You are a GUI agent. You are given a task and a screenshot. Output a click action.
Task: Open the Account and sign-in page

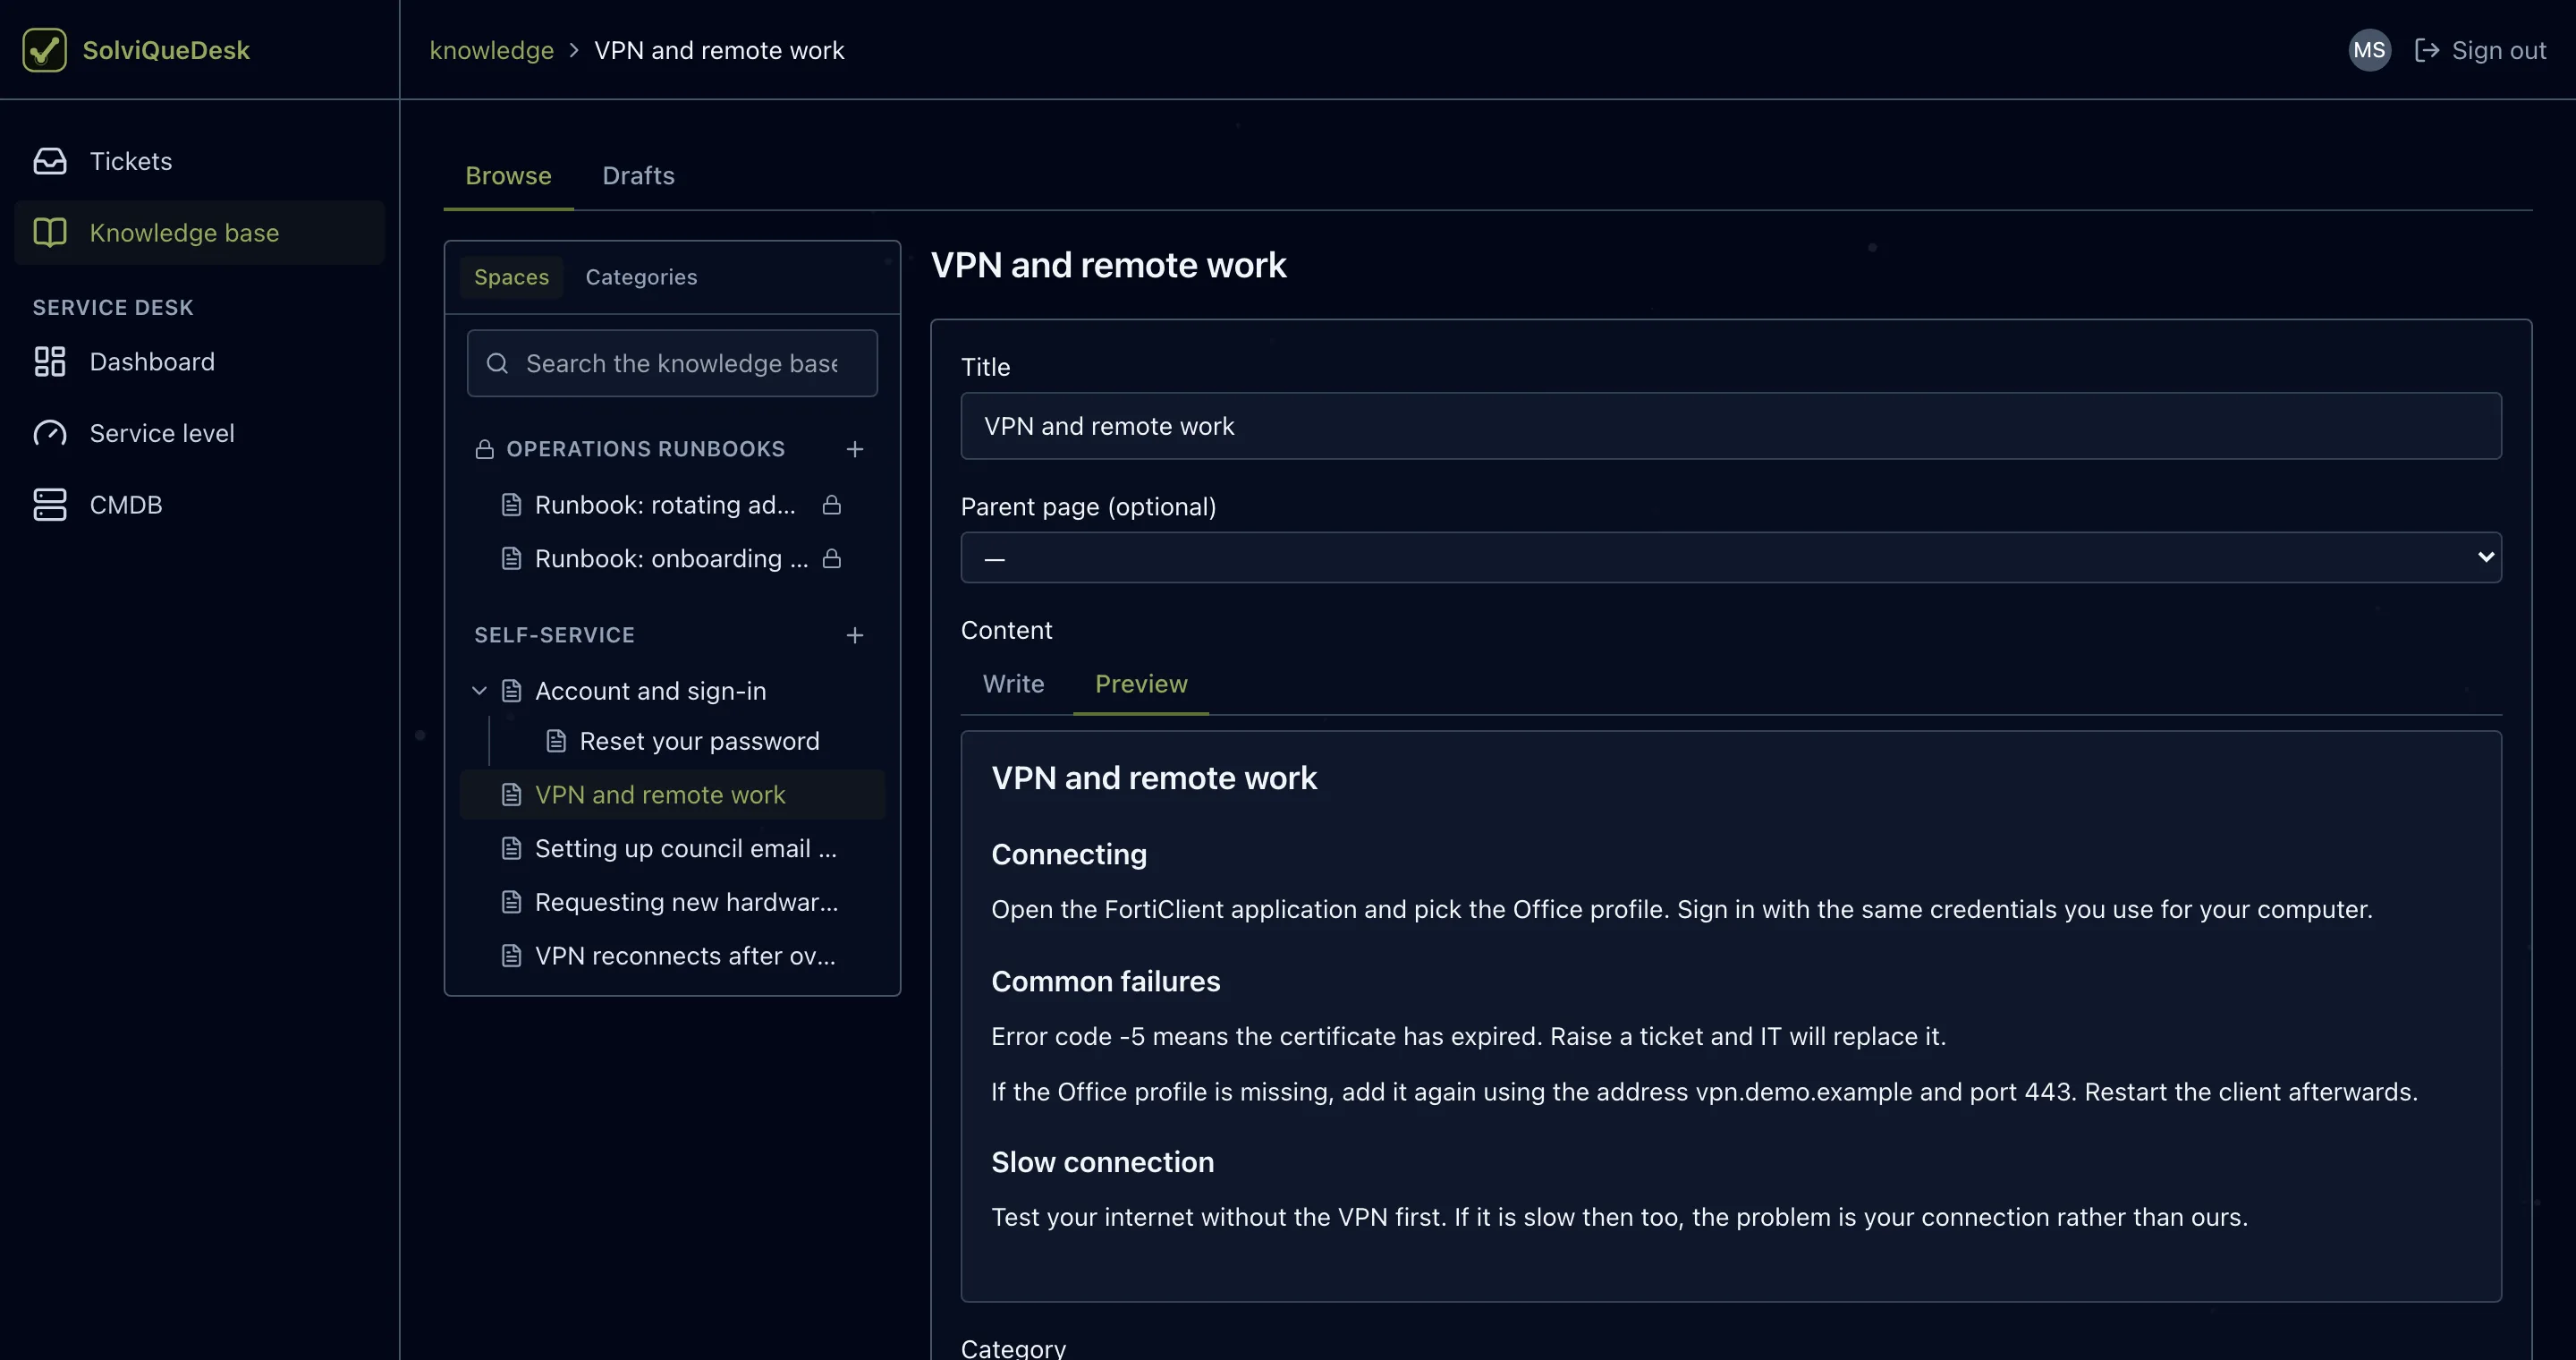coord(650,691)
